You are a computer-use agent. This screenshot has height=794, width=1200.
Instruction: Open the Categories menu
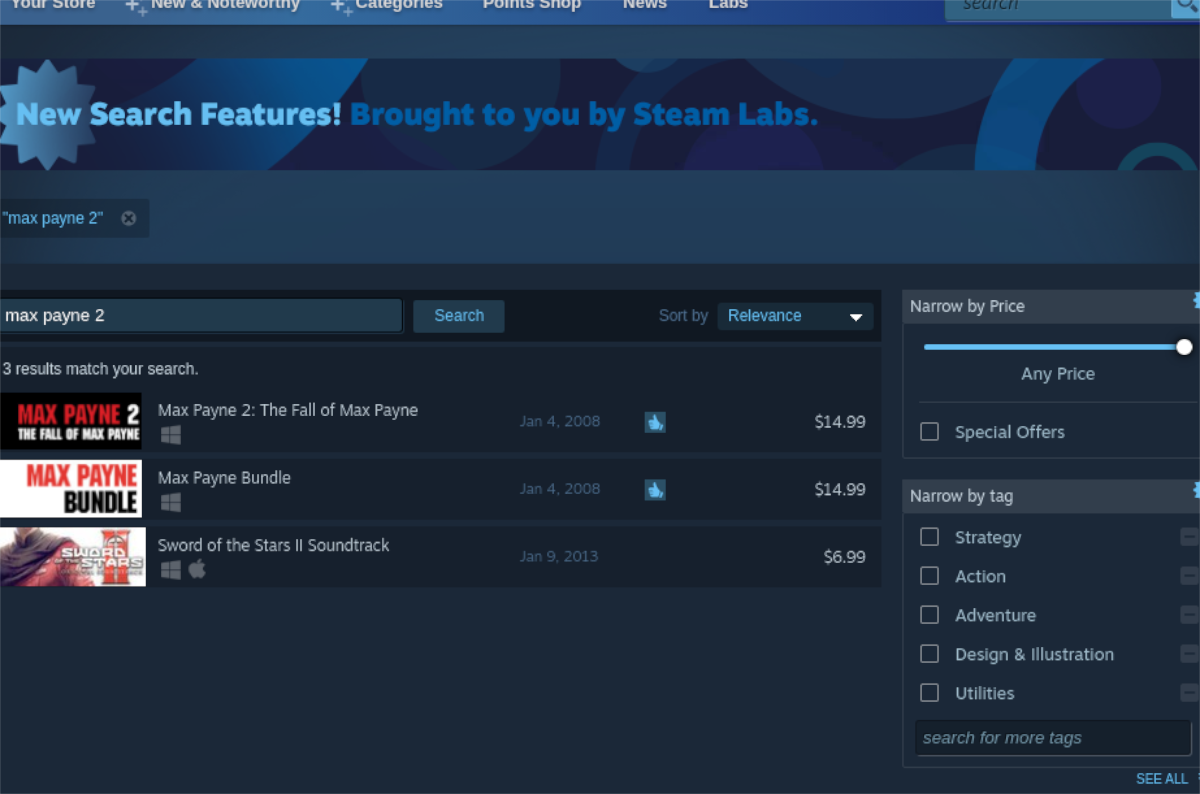tap(399, 5)
